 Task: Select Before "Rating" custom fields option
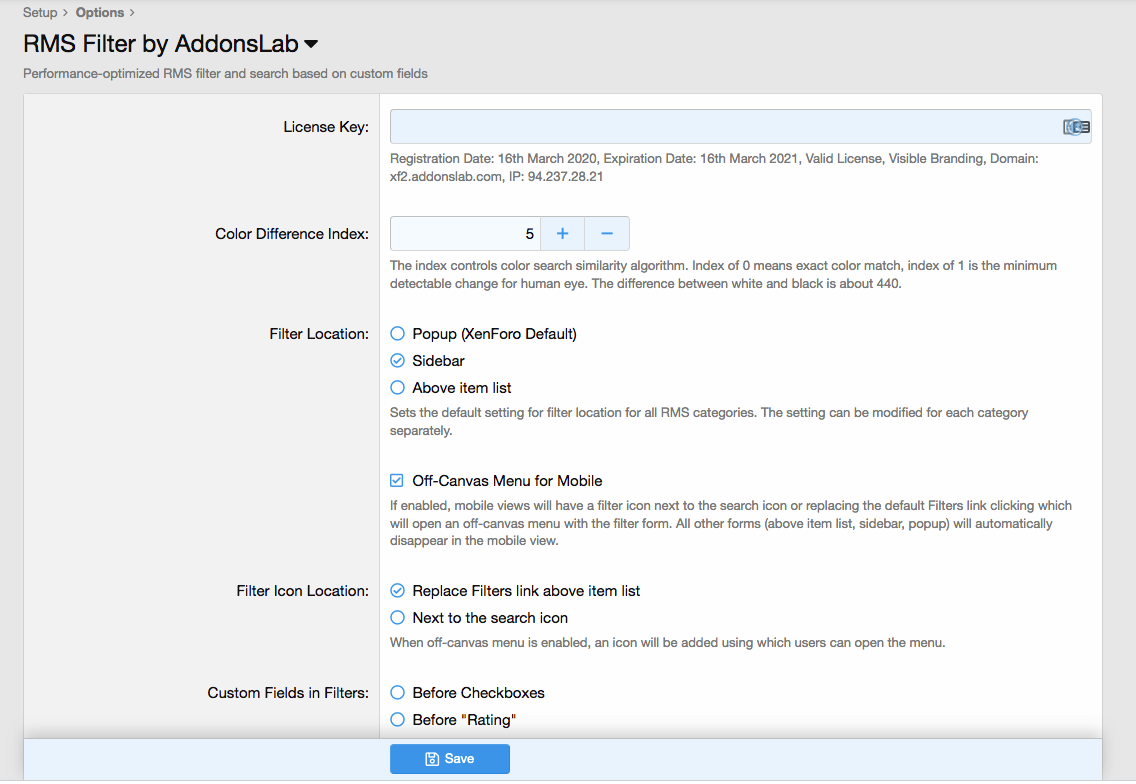[398, 720]
